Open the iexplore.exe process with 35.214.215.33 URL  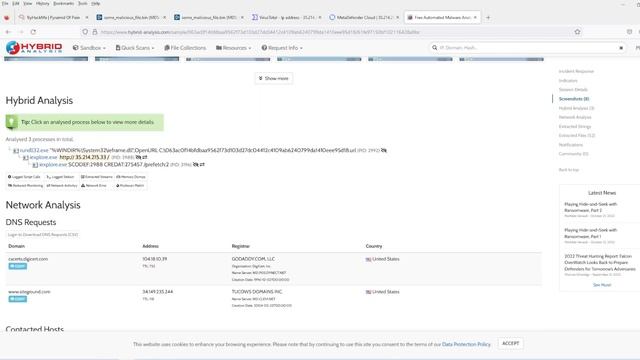pyautogui.click(x=43, y=157)
